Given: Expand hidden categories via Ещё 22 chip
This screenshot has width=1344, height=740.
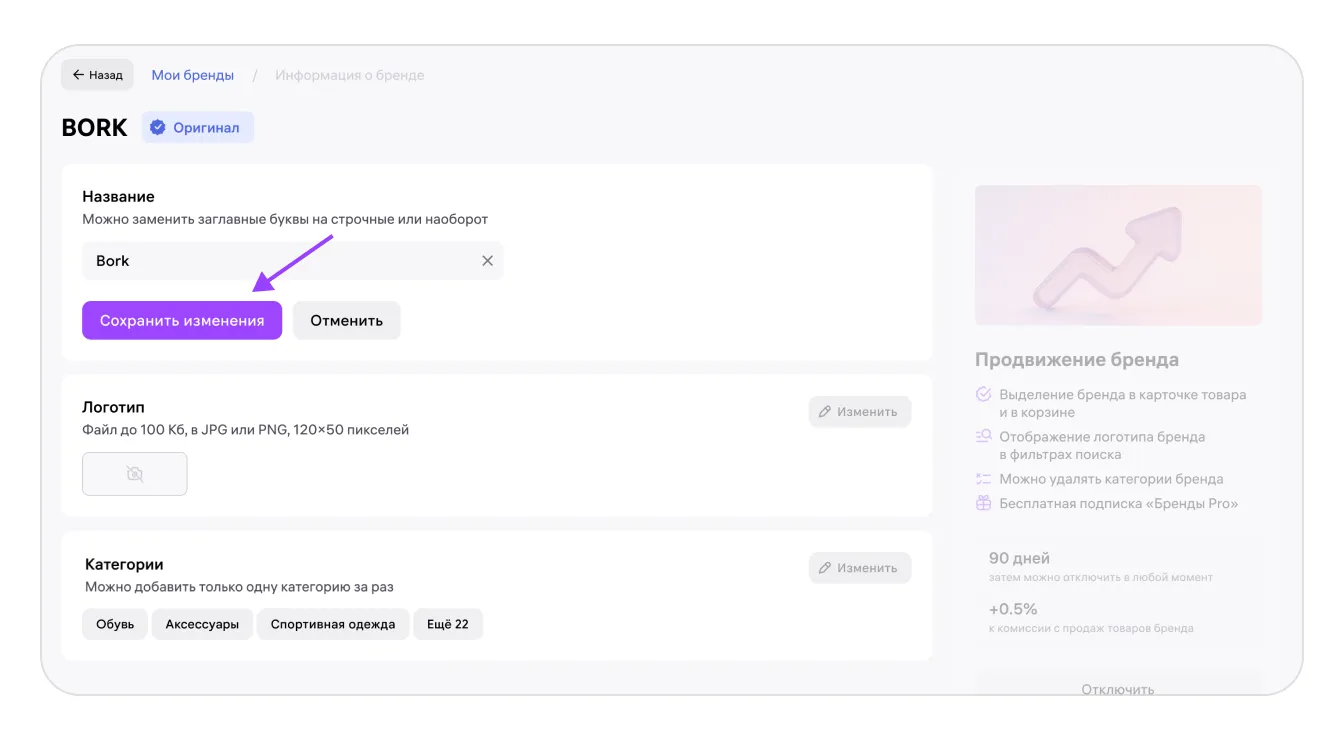Looking at the screenshot, I should coord(448,624).
